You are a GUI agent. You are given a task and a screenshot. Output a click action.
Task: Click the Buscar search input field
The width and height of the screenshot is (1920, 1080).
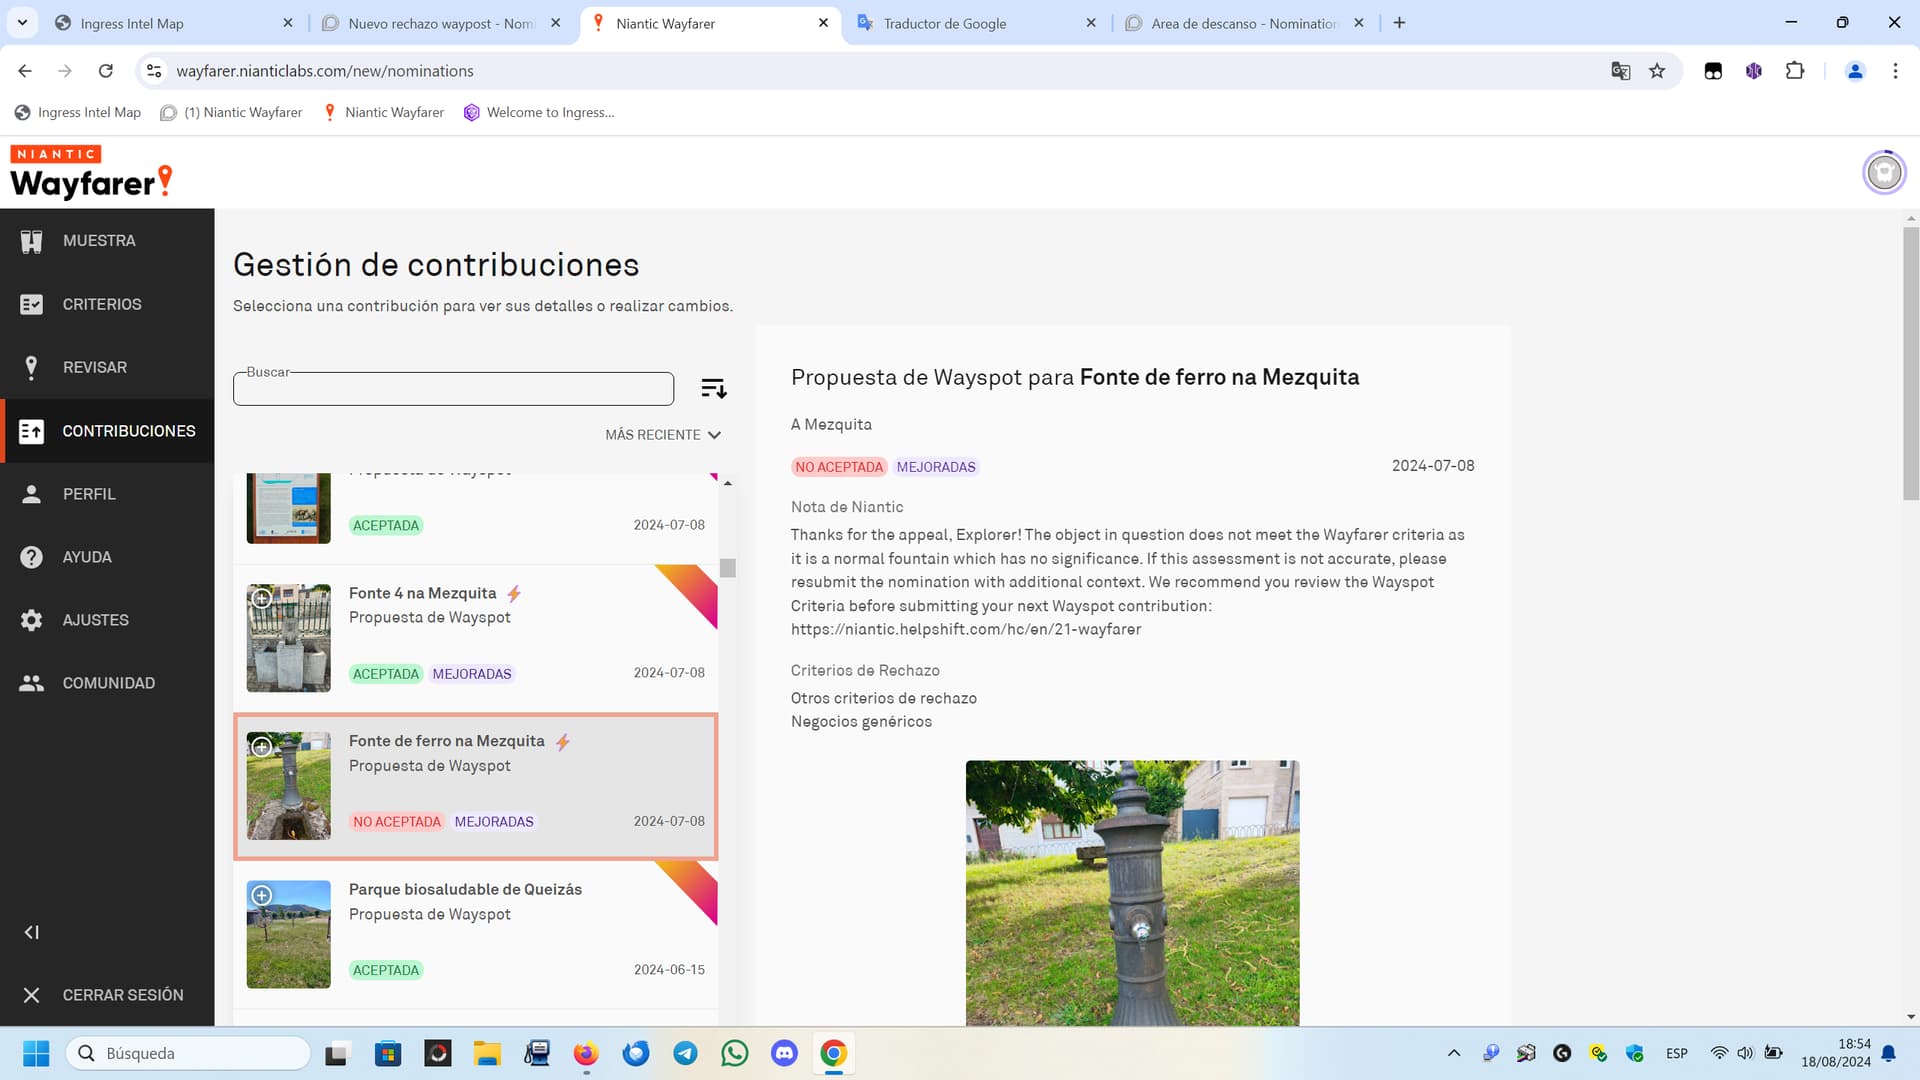tap(453, 390)
